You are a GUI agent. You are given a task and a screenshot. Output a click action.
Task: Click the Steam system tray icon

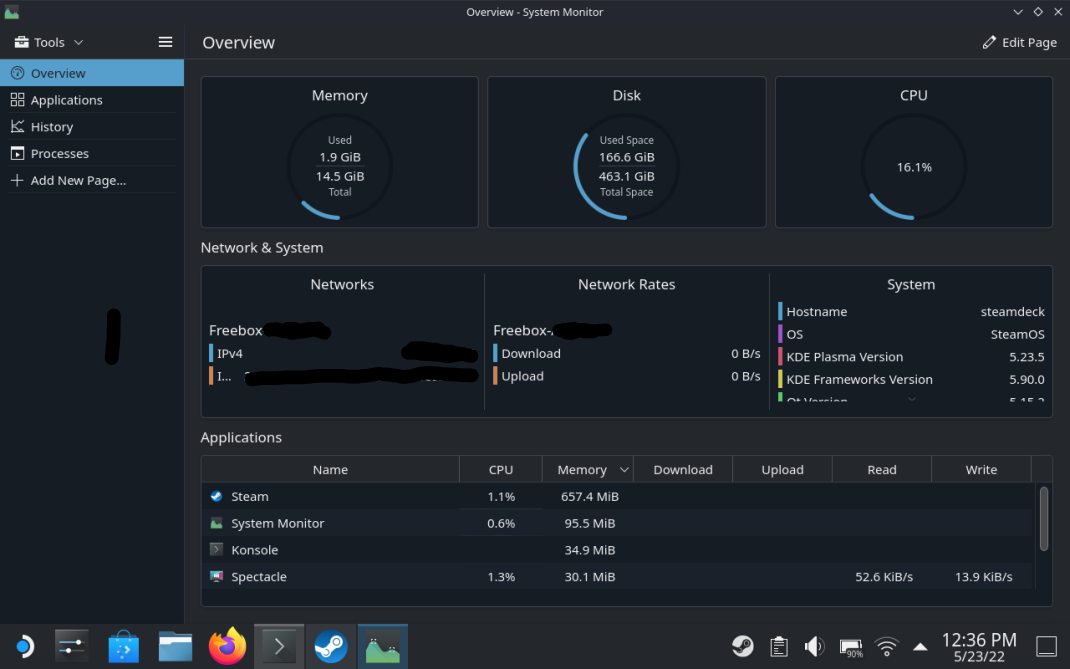pyautogui.click(x=742, y=646)
